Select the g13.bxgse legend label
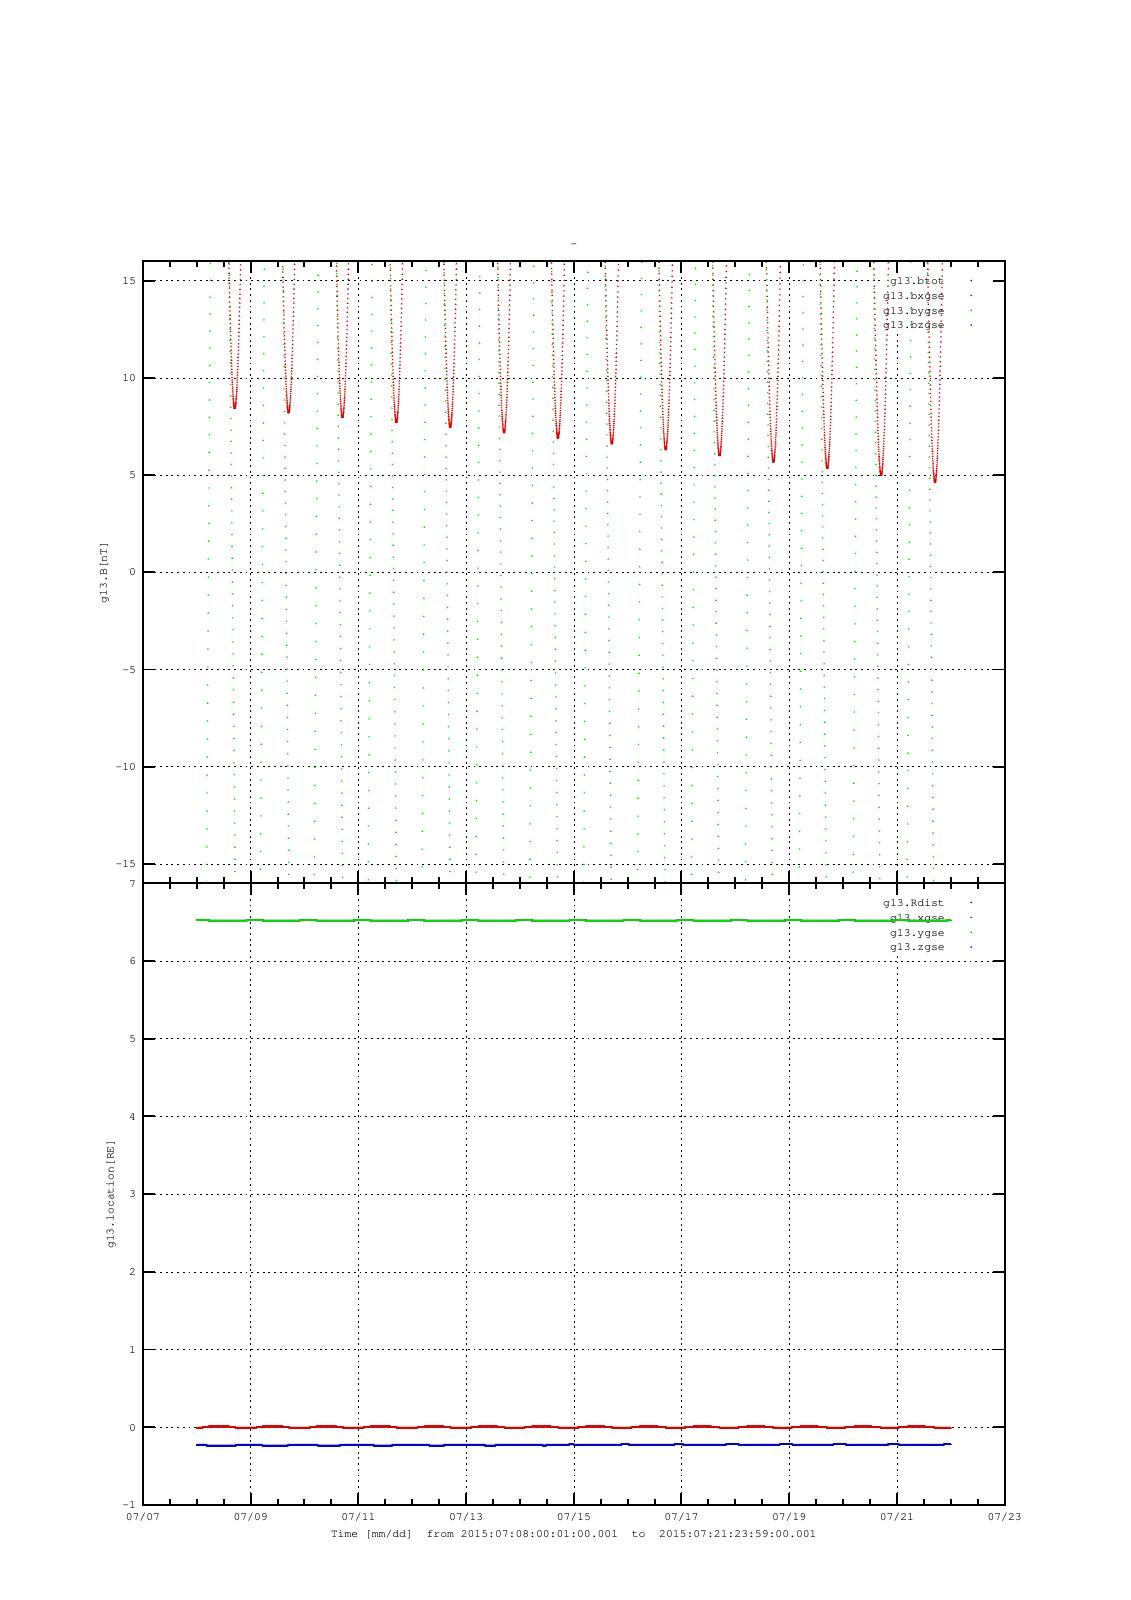 coord(914,296)
